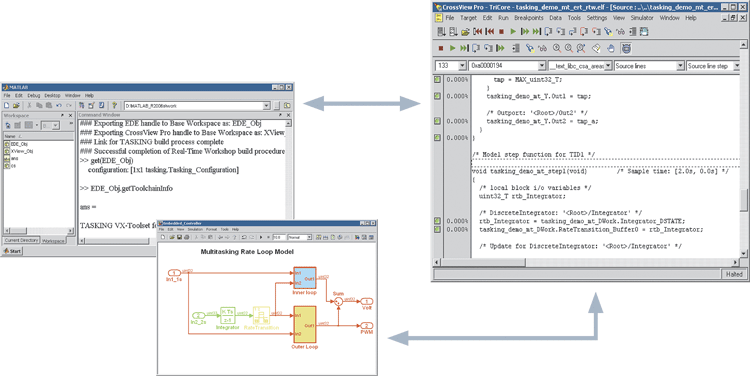This screenshot has height=376, width=750.
Task: Select the Inner loop block in Simulink model
Action: pyautogui.click(x=305, y=277)
